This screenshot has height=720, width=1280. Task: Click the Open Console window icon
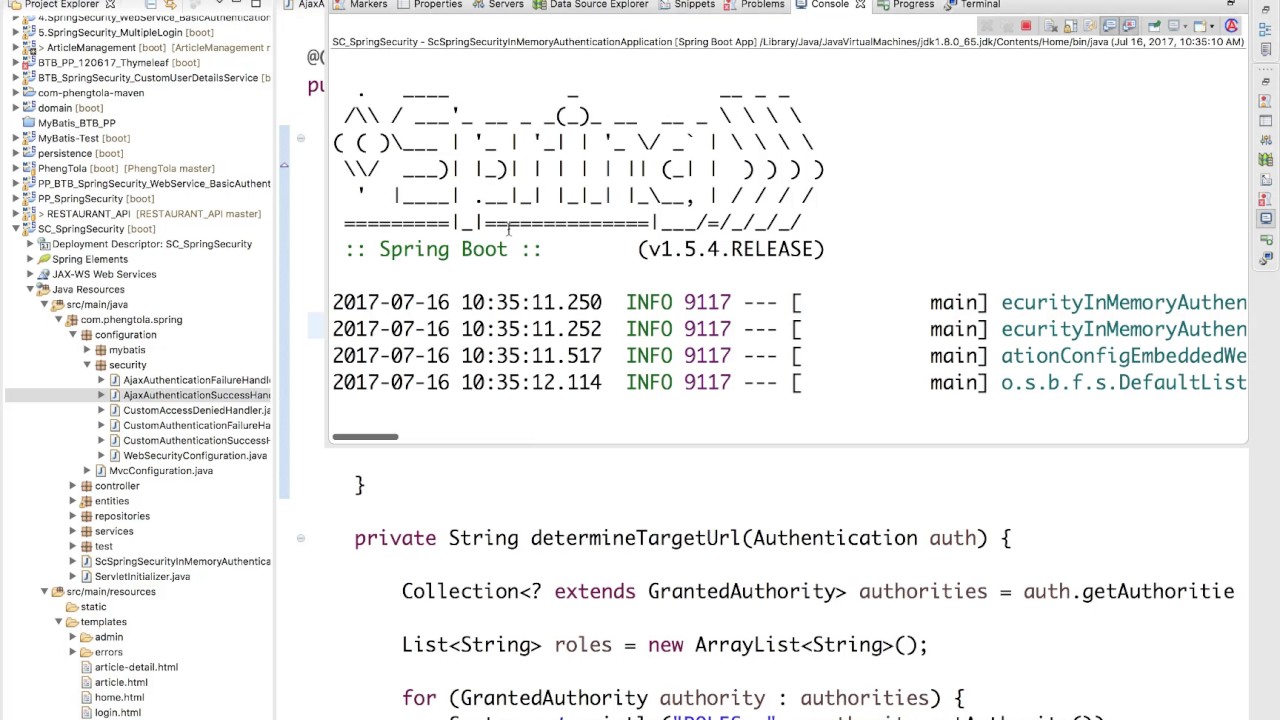tap(1199, 26)
